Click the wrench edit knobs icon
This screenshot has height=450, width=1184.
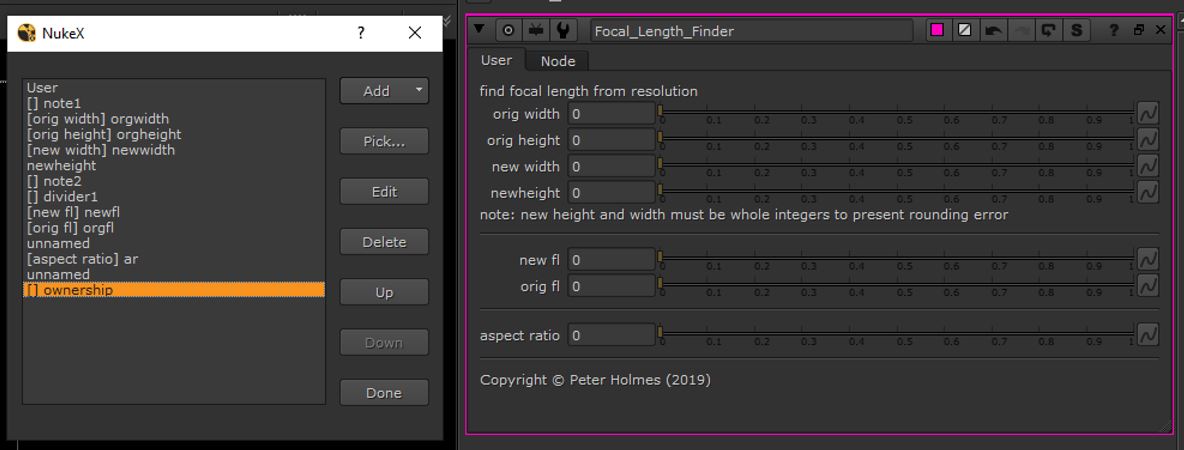tap(564, 30)
